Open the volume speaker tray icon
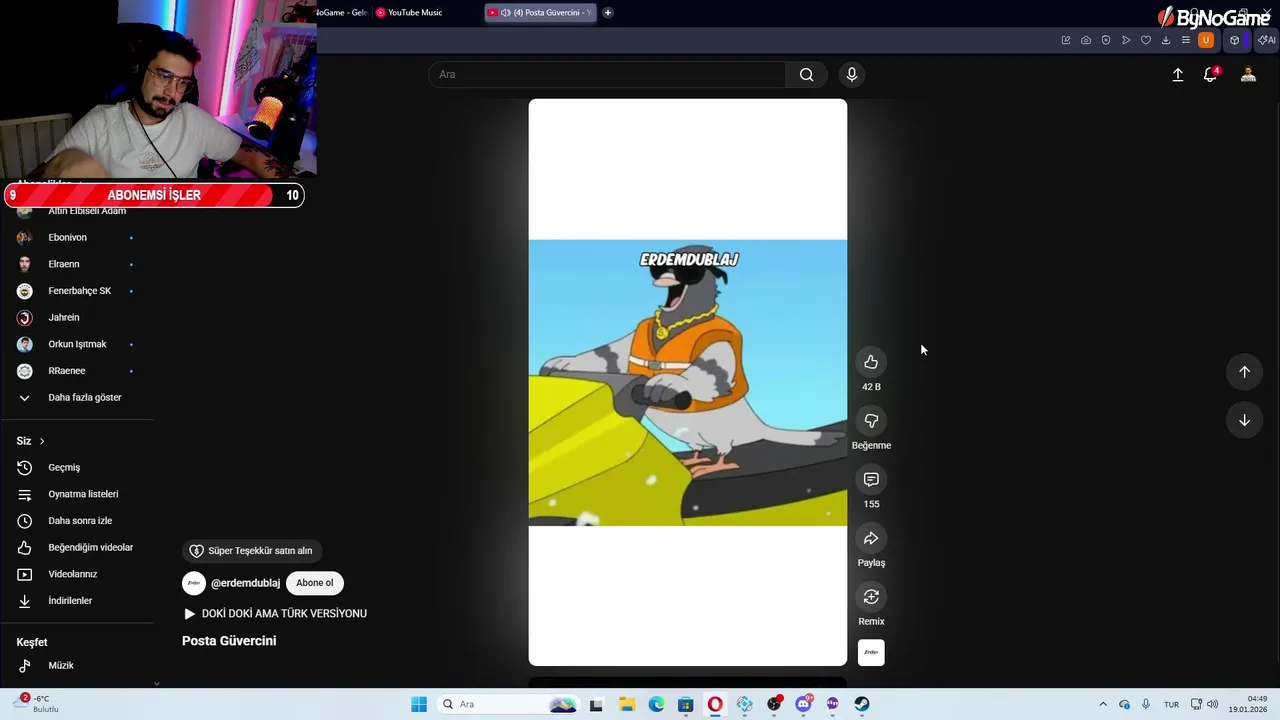The width and height of the screenshot is (1280, 720). point(1212,704)
